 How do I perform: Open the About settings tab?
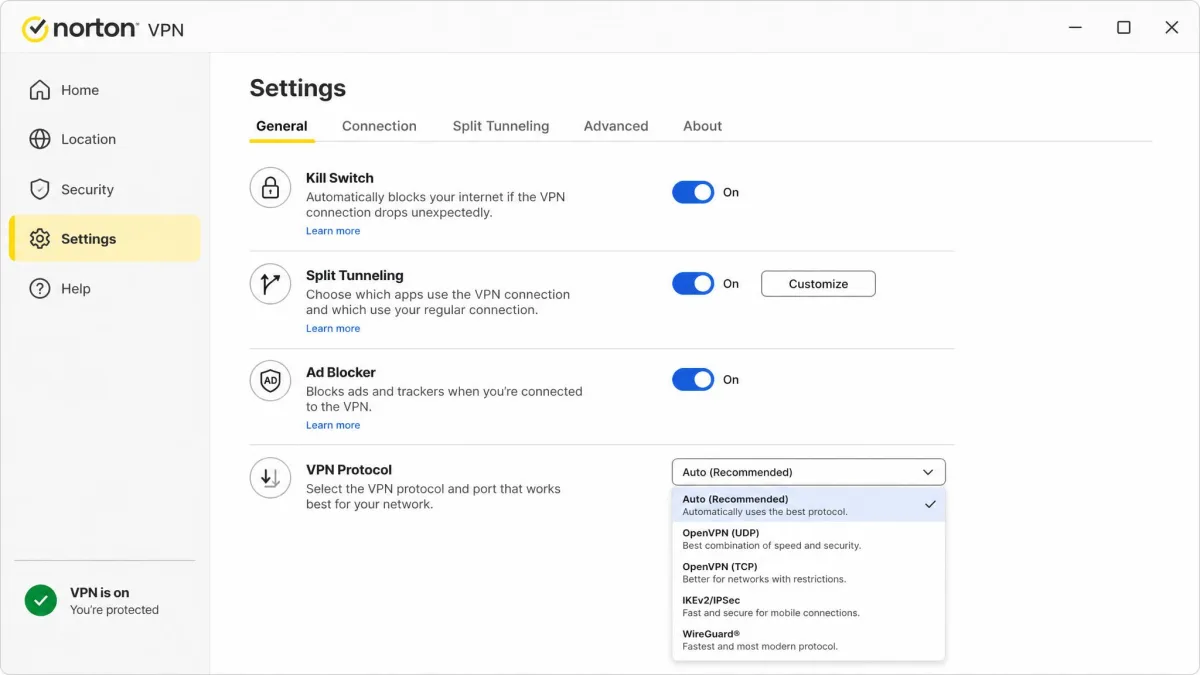pos(703,126)
